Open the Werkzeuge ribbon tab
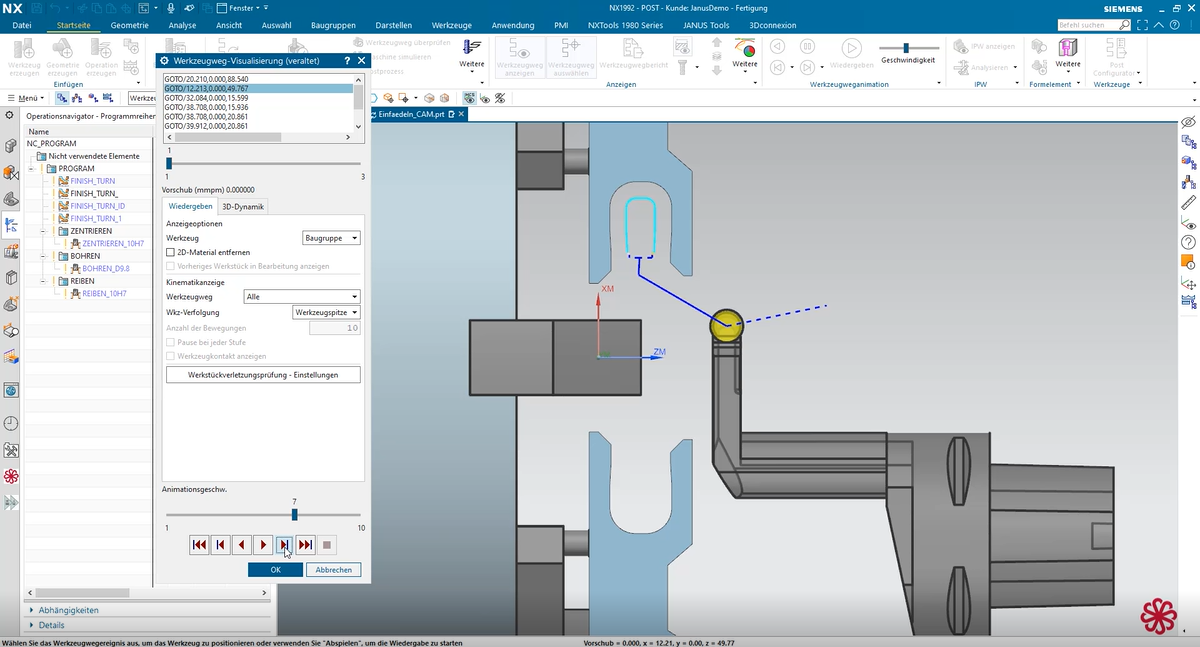Viewport: 1200px width, 647px height. coord(452,25)
